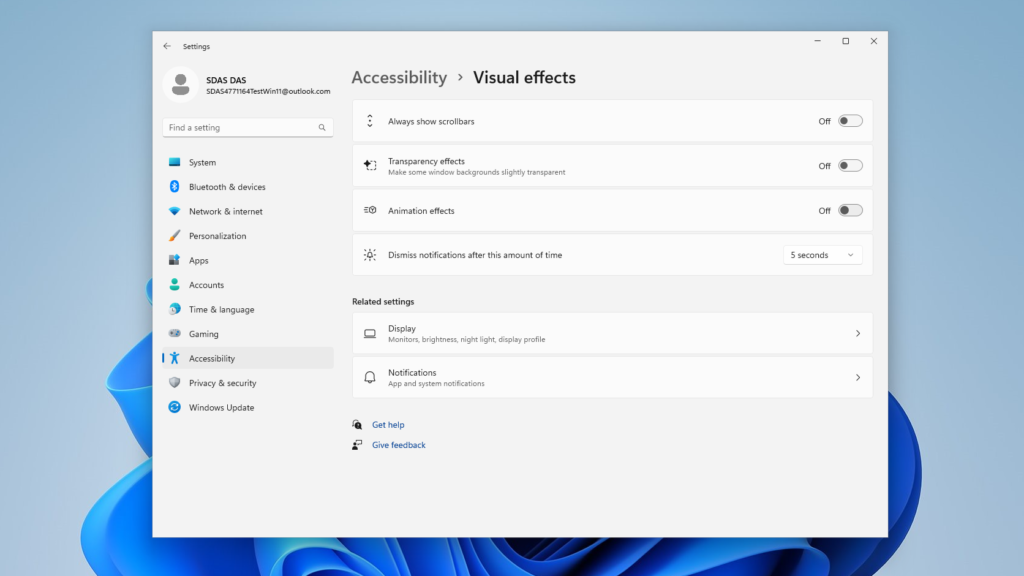Image resolution: width=1024 pixels, height=576 pixels.
Task: Click the back arrow in Settings
Action: [167, 46]
